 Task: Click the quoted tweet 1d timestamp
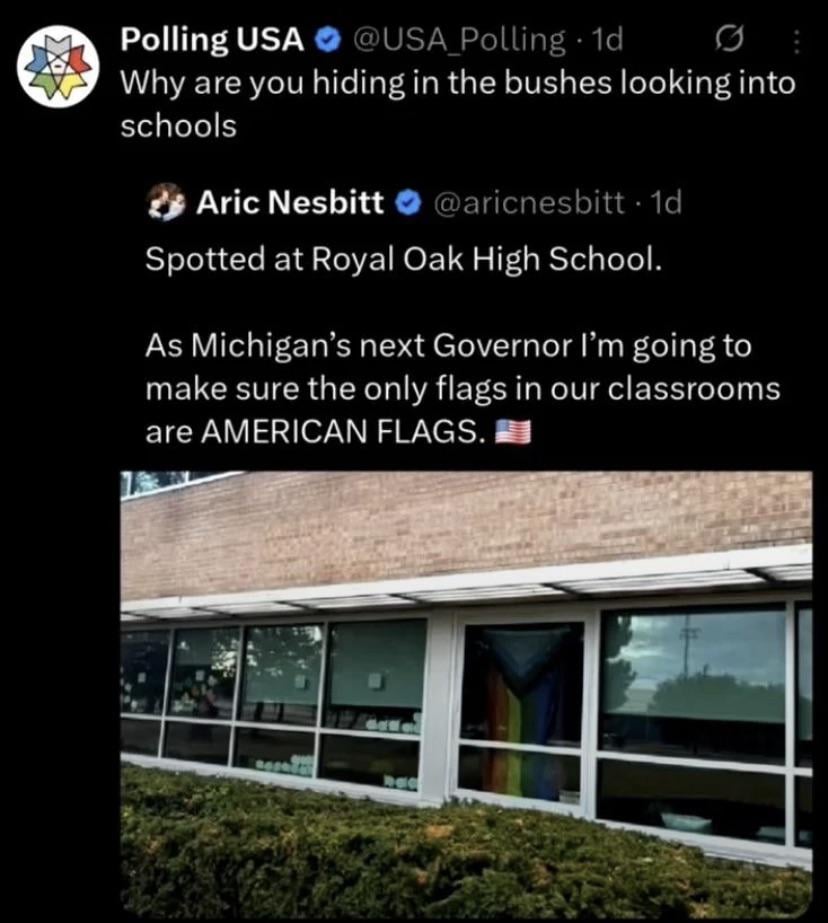tap(666, 203)
